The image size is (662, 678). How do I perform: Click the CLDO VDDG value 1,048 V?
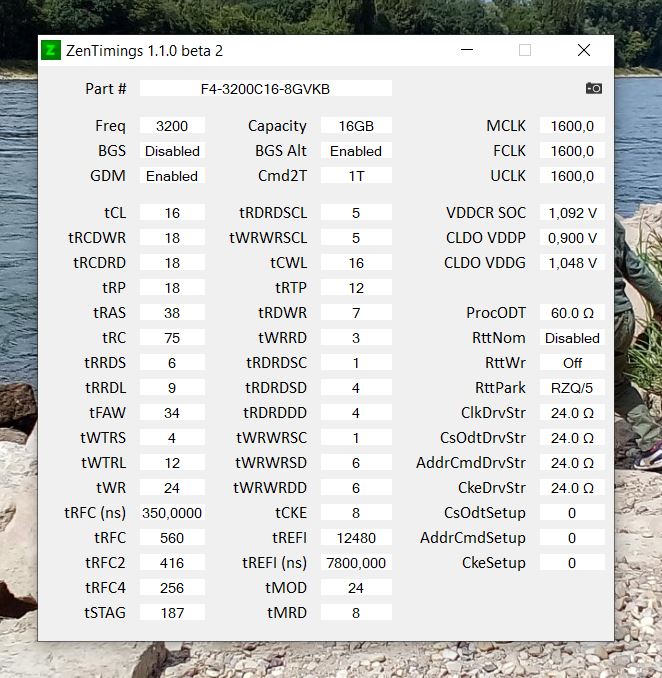click(572, 263)
